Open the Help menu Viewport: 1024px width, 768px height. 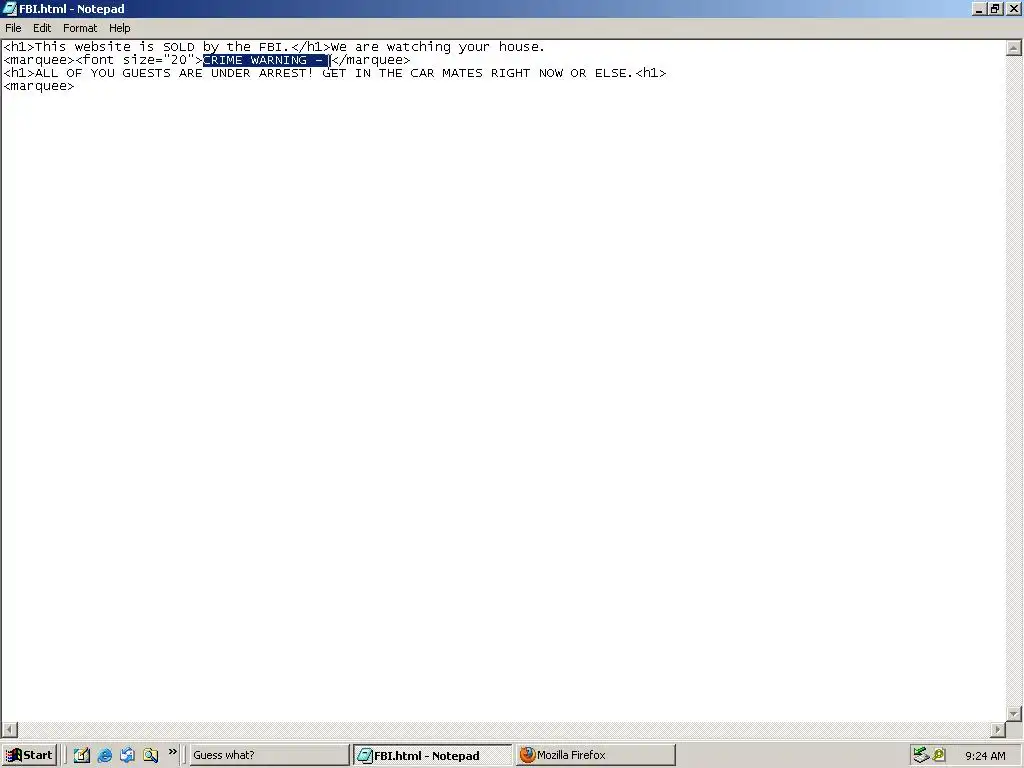pyautogui.click(x=120, y=28)
